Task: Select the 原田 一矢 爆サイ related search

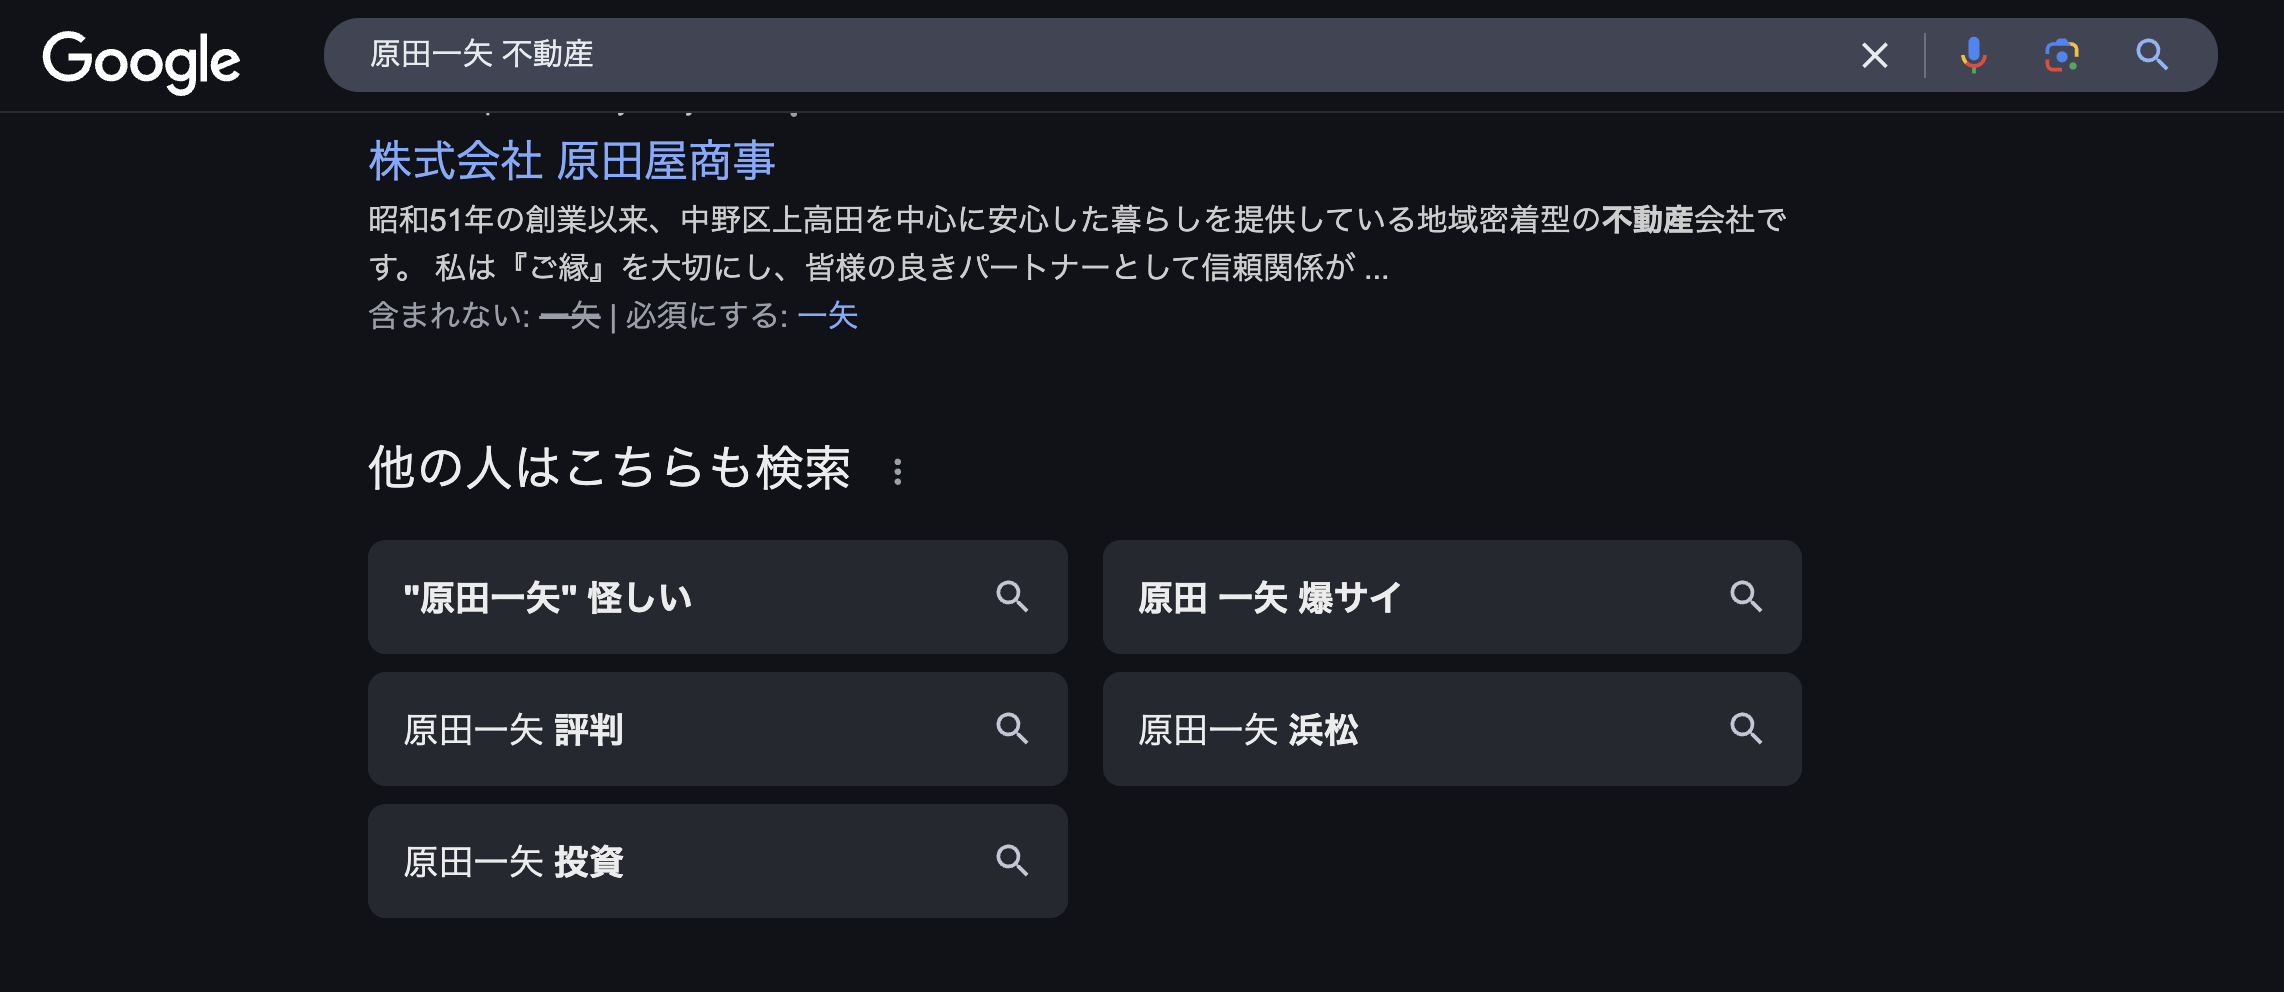Action: pyautogui.click(x=1452, y=597)
